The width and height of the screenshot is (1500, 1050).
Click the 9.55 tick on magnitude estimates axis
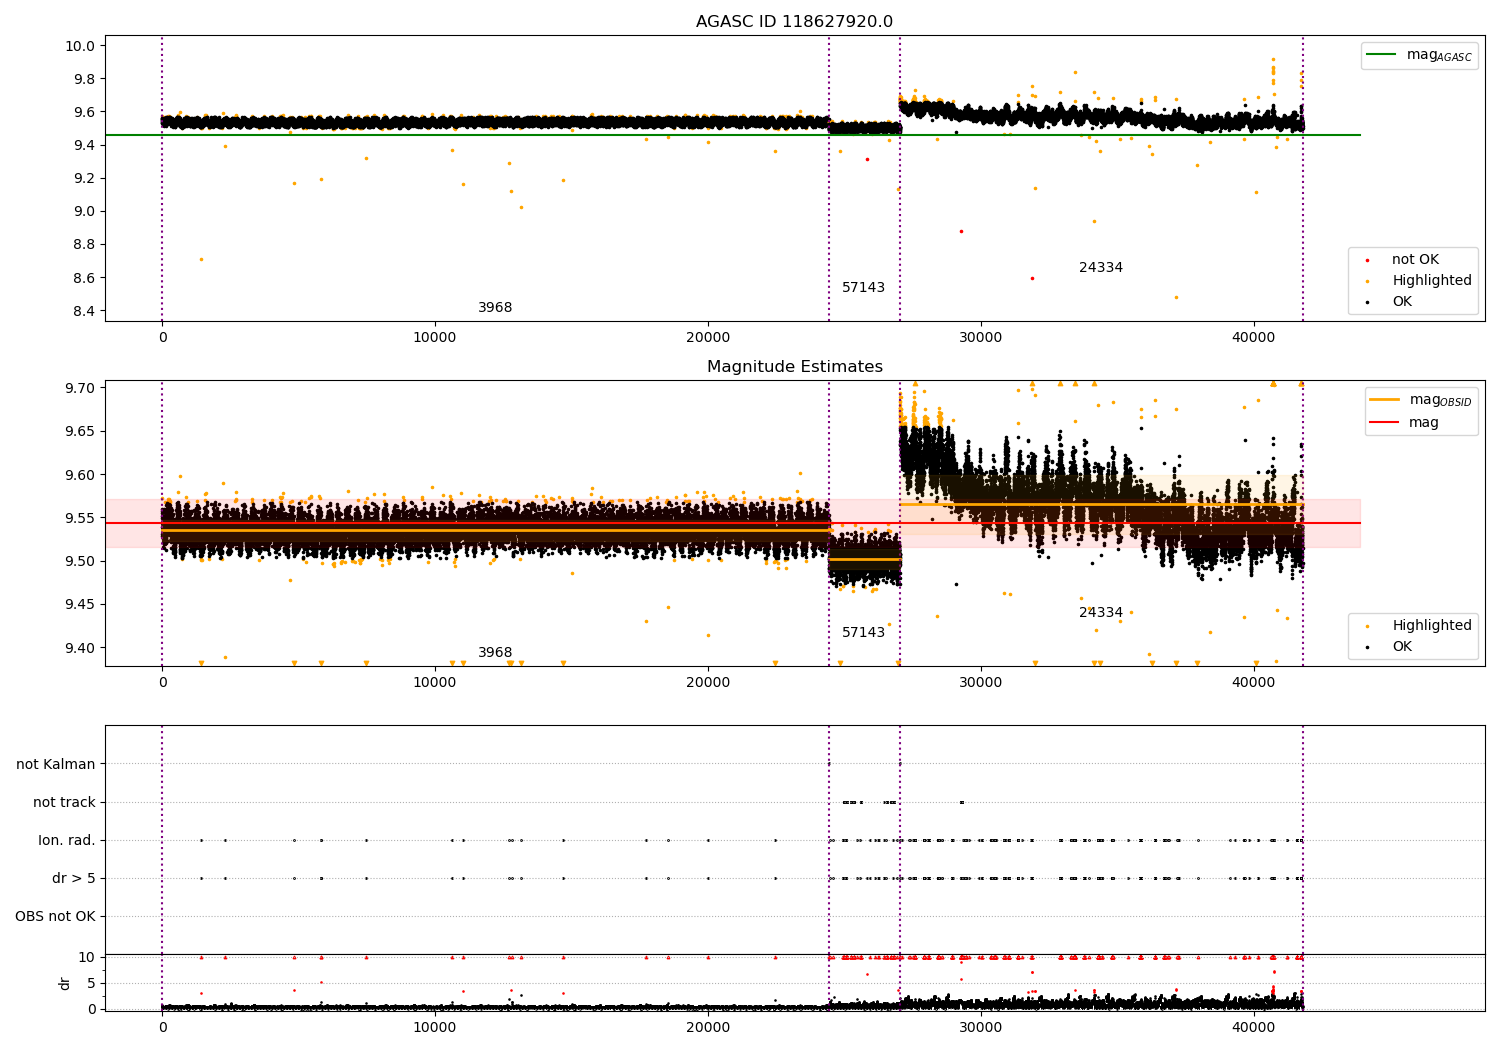click(x=80, y=518)
